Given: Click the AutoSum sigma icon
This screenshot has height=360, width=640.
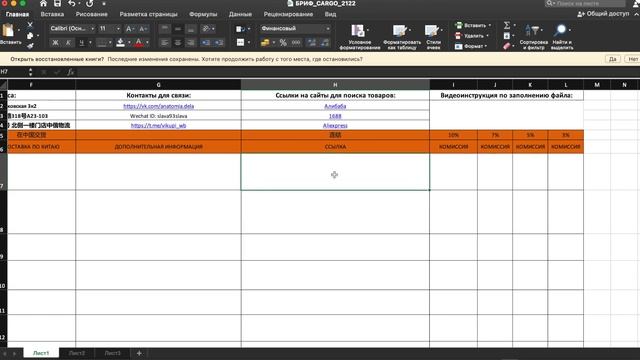Looking at the screenshot, I should [507, 25].
